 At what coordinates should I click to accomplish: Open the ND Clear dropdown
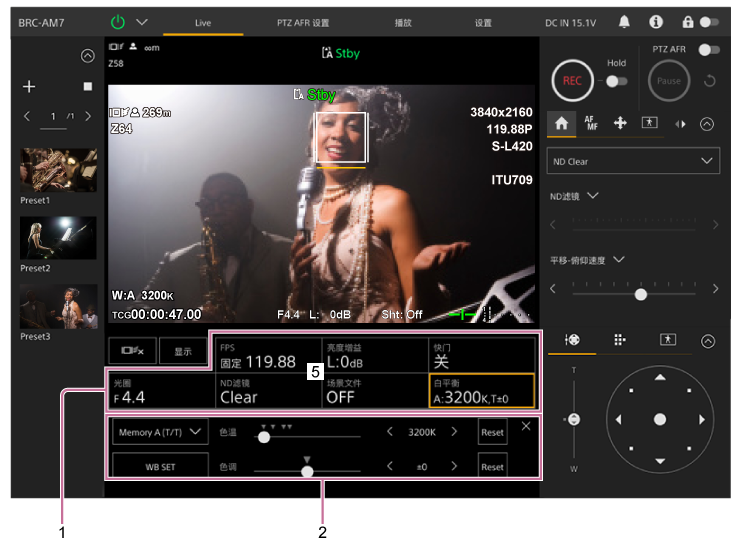tap(633, 161)
